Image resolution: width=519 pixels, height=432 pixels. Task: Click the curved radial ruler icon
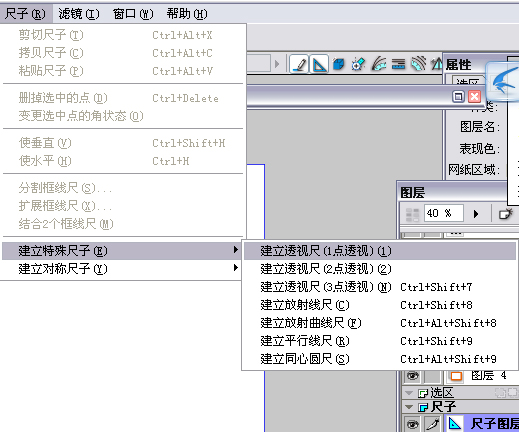coord(379,64)
